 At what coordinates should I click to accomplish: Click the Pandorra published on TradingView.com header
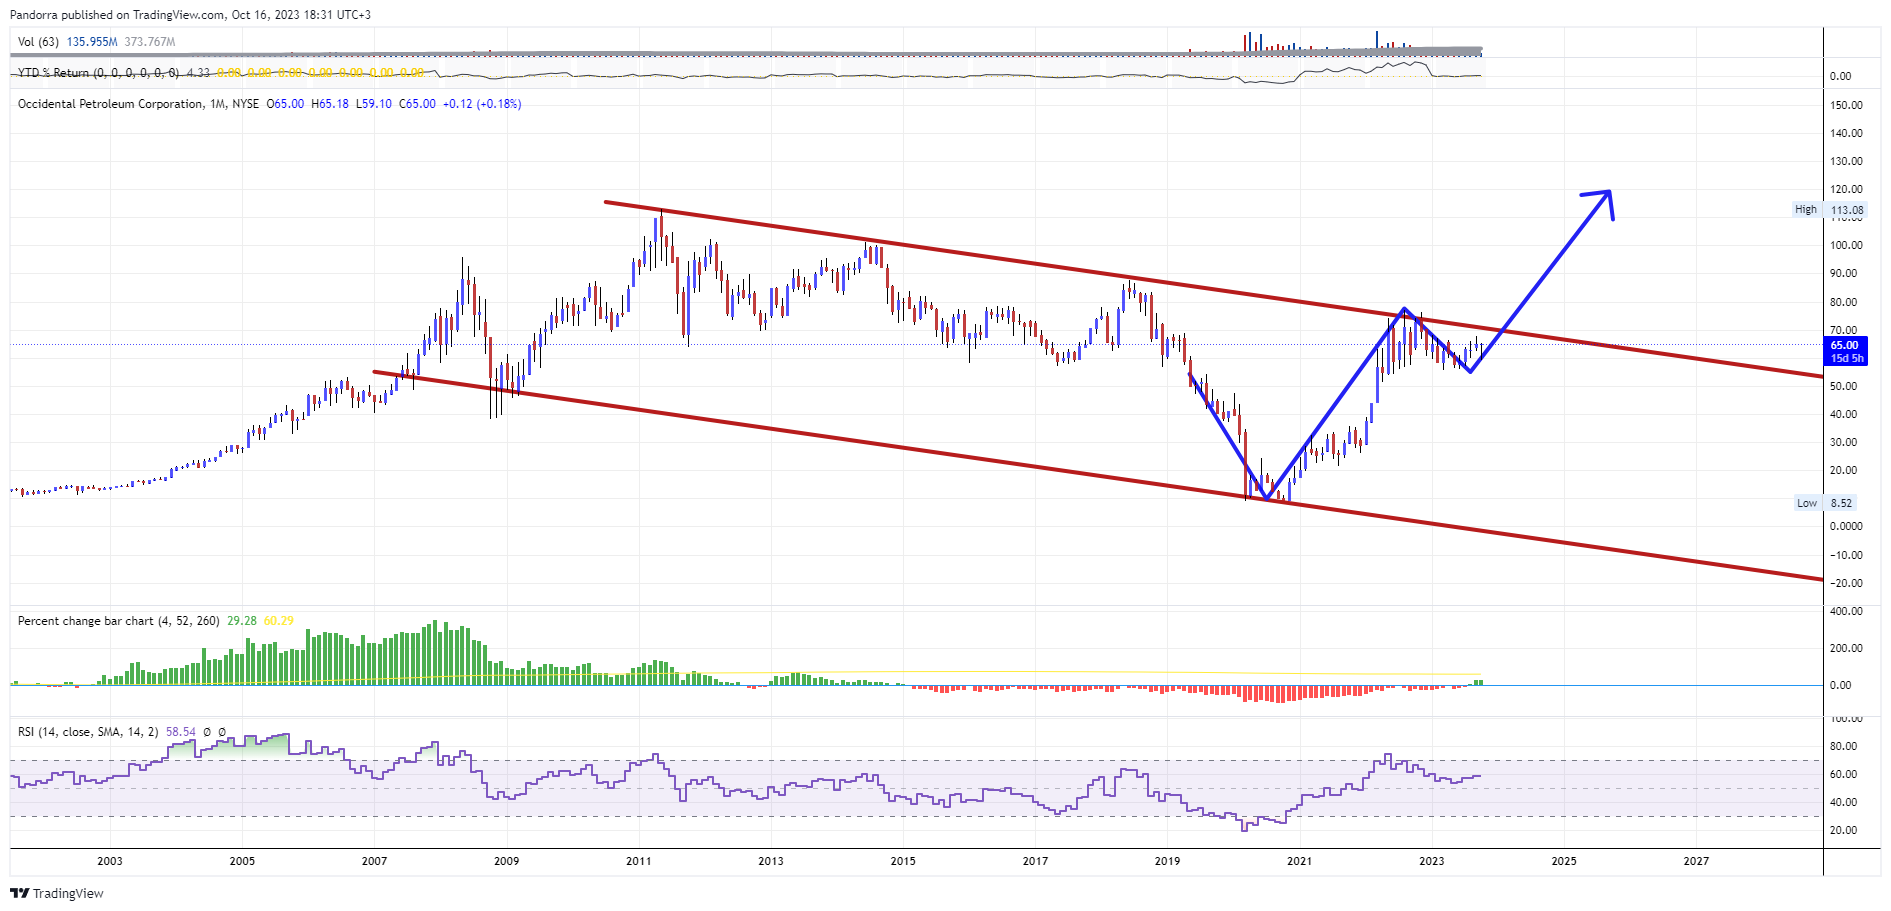(x=190, y=15)
